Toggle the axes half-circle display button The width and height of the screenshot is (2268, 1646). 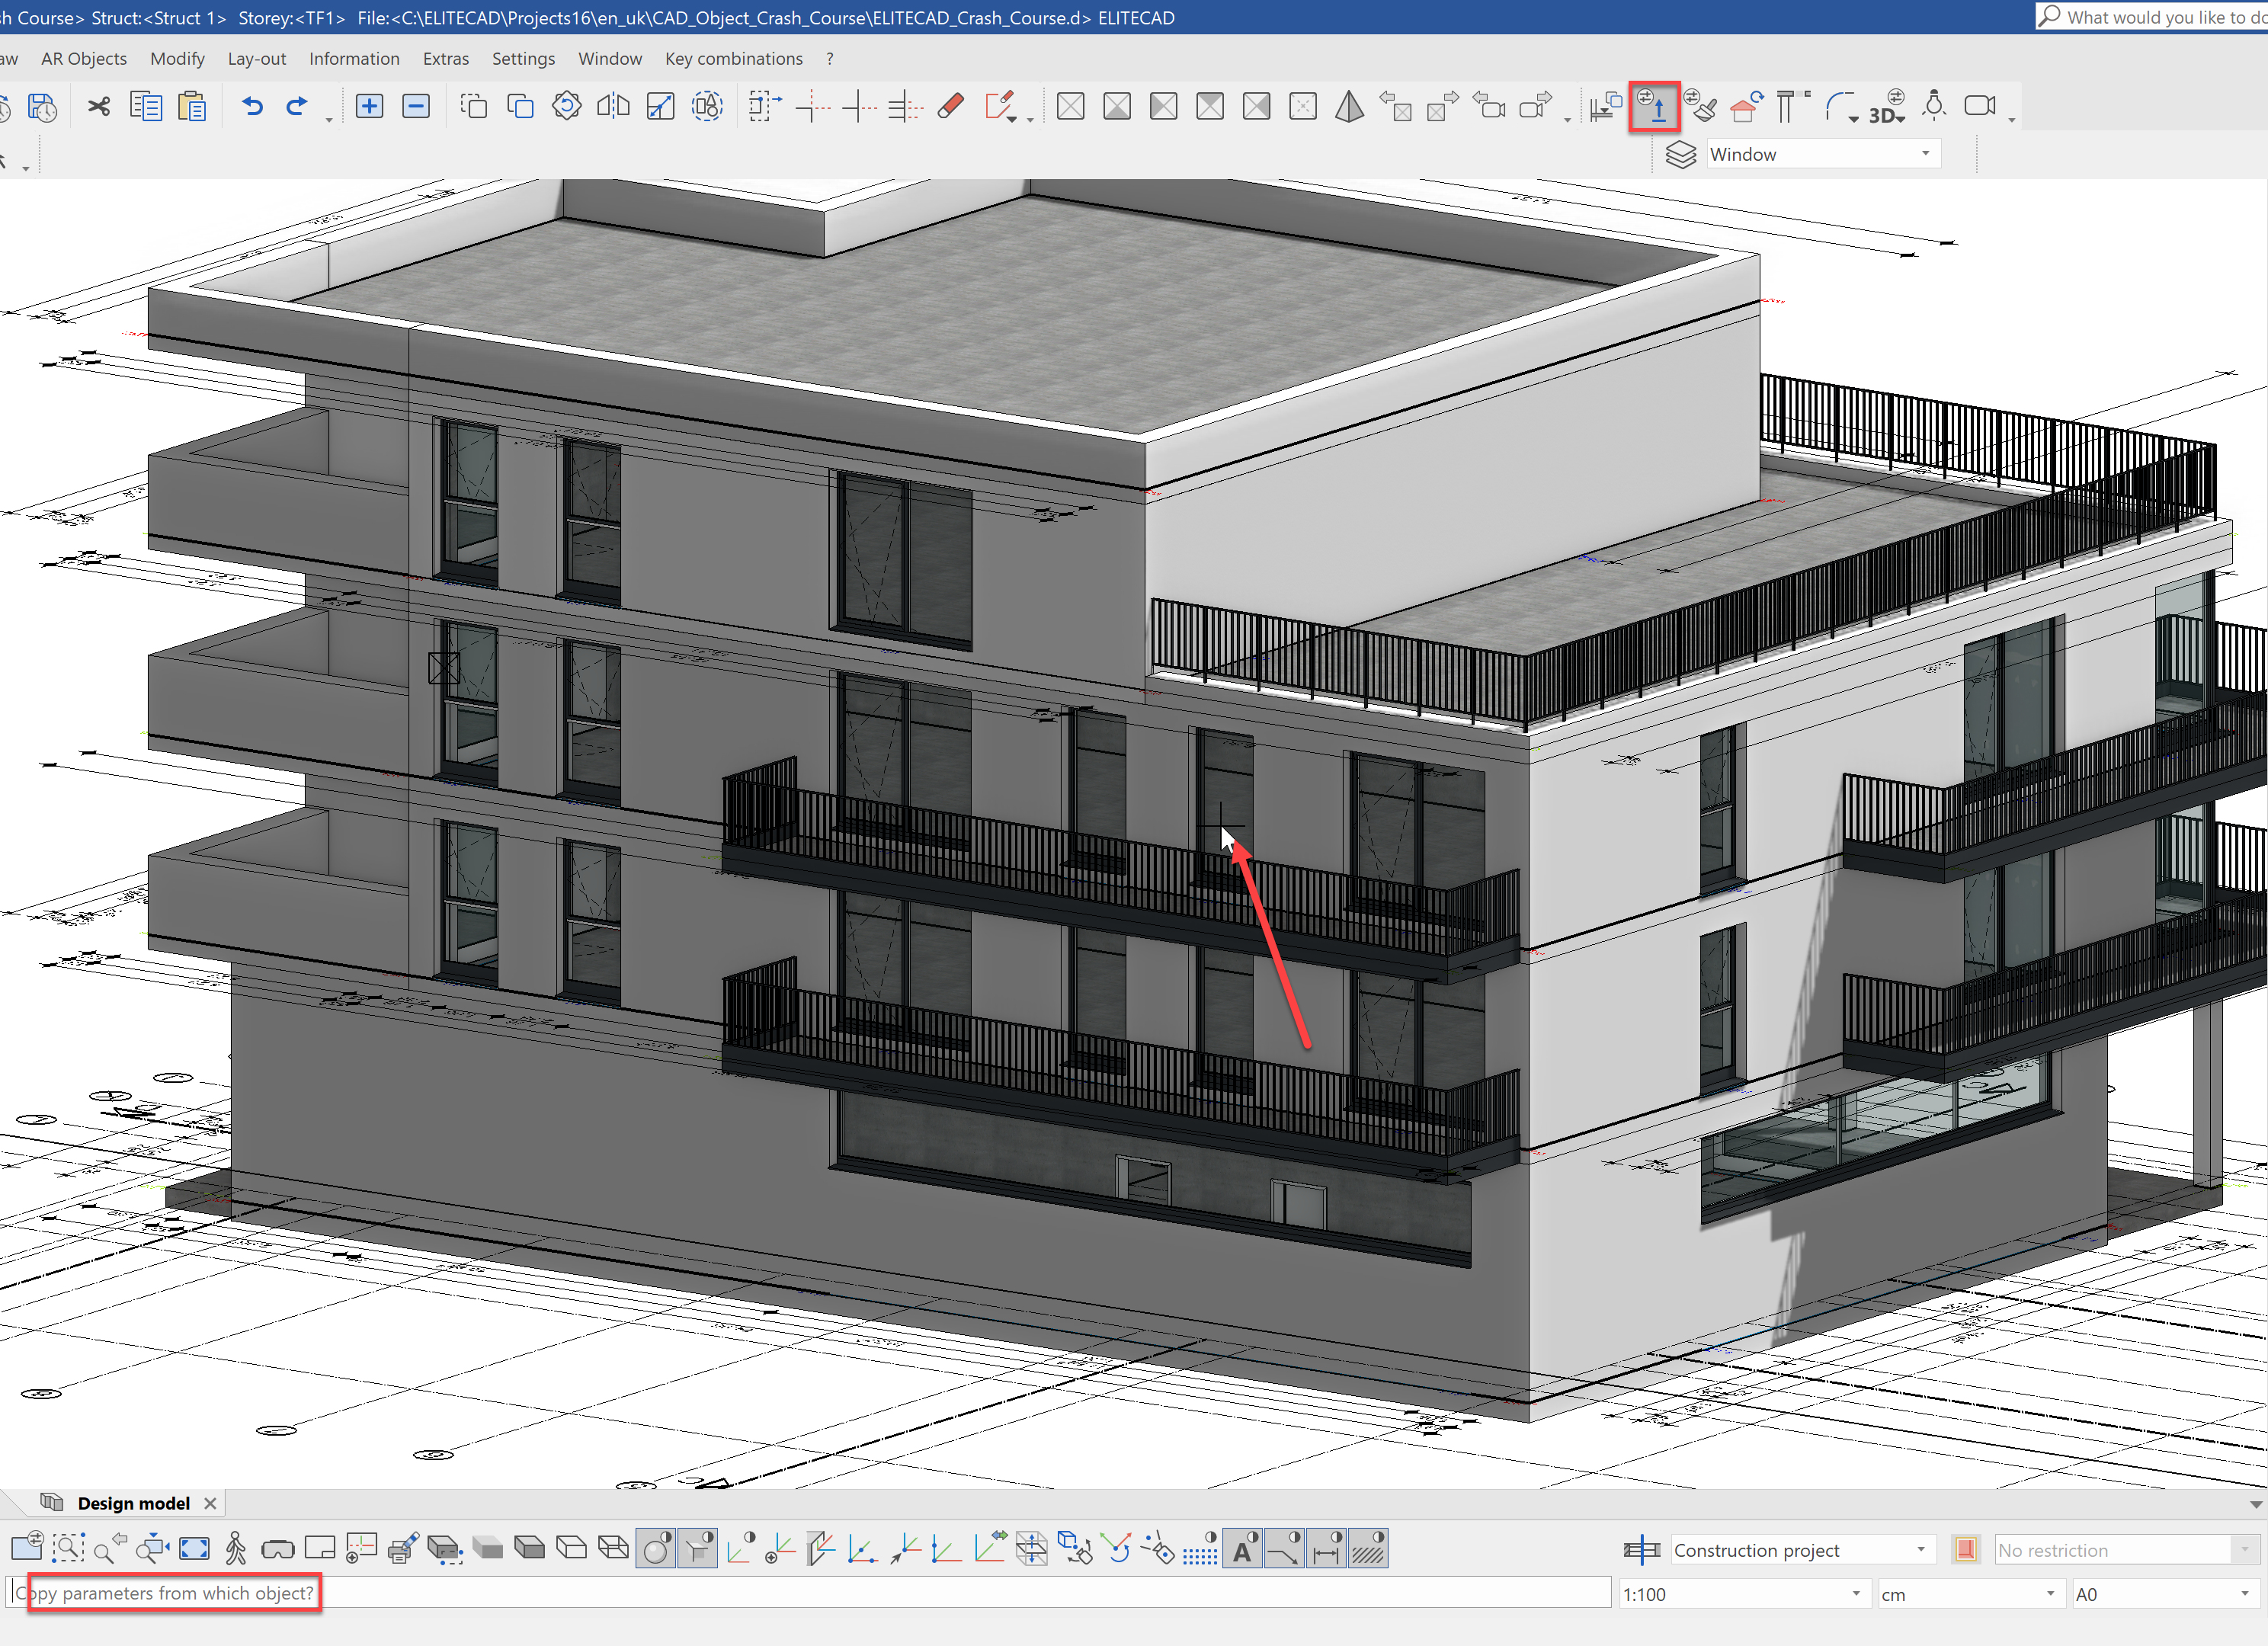(741, 1549)
